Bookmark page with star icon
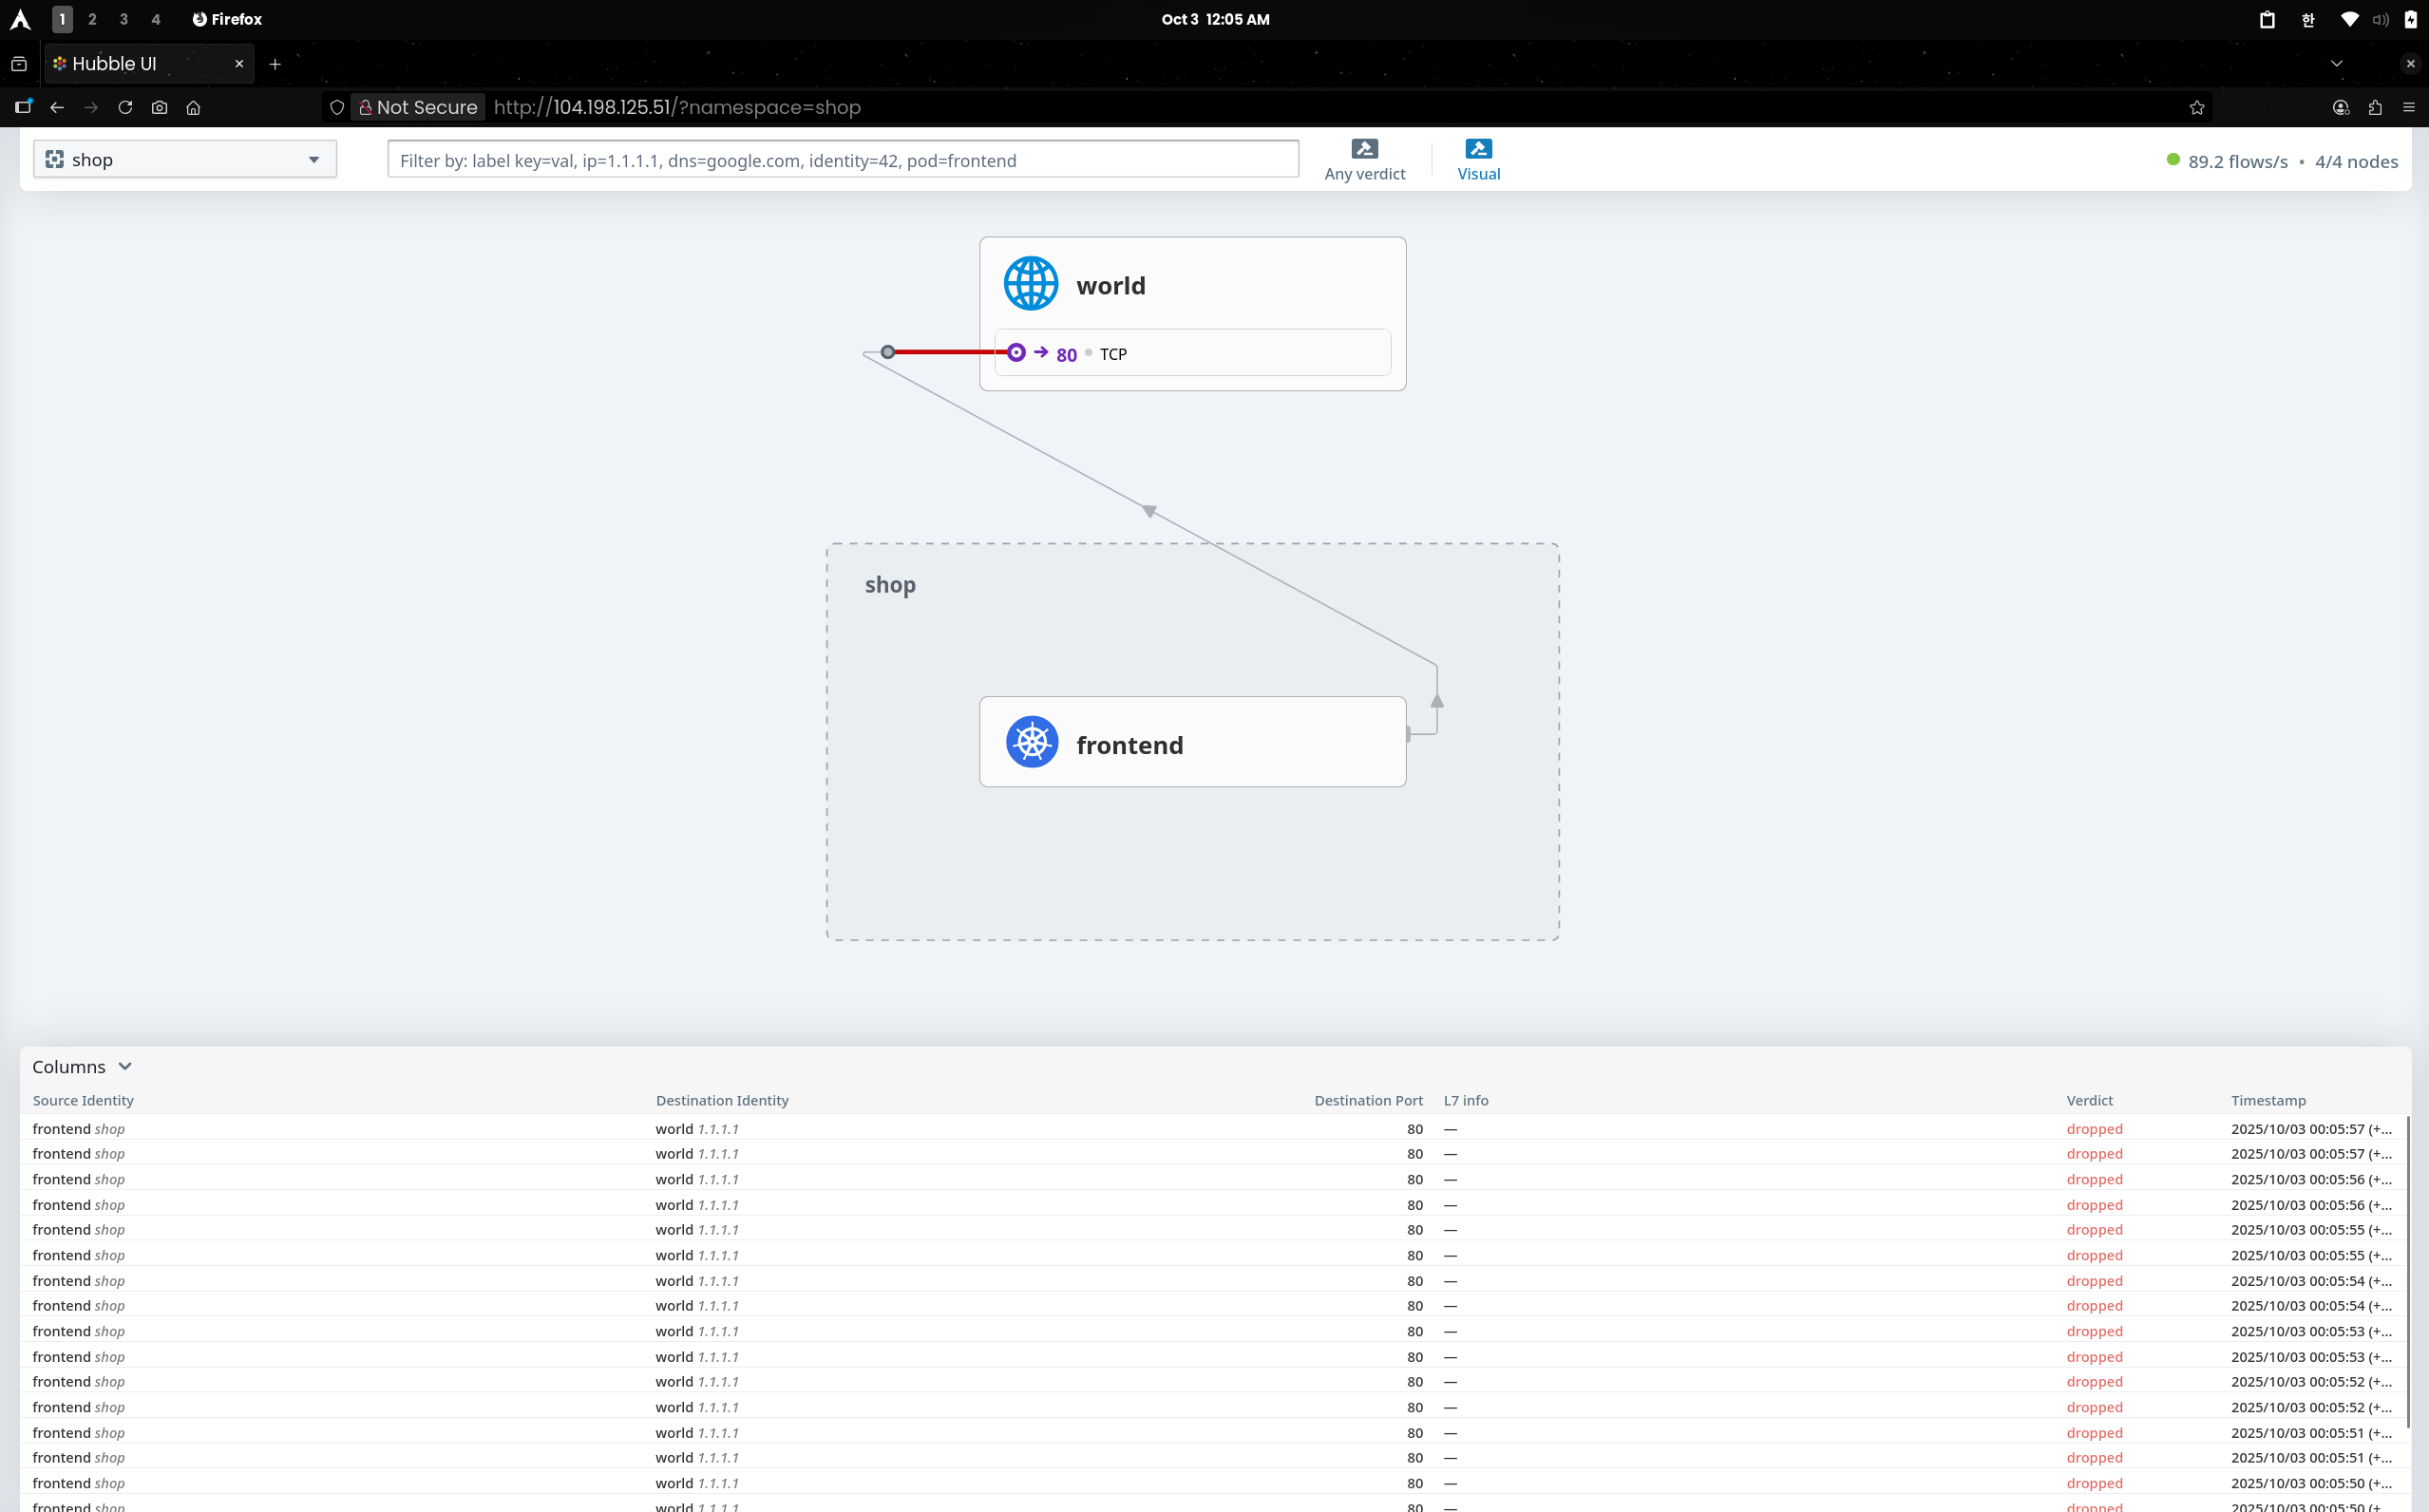 (2197, 107)
